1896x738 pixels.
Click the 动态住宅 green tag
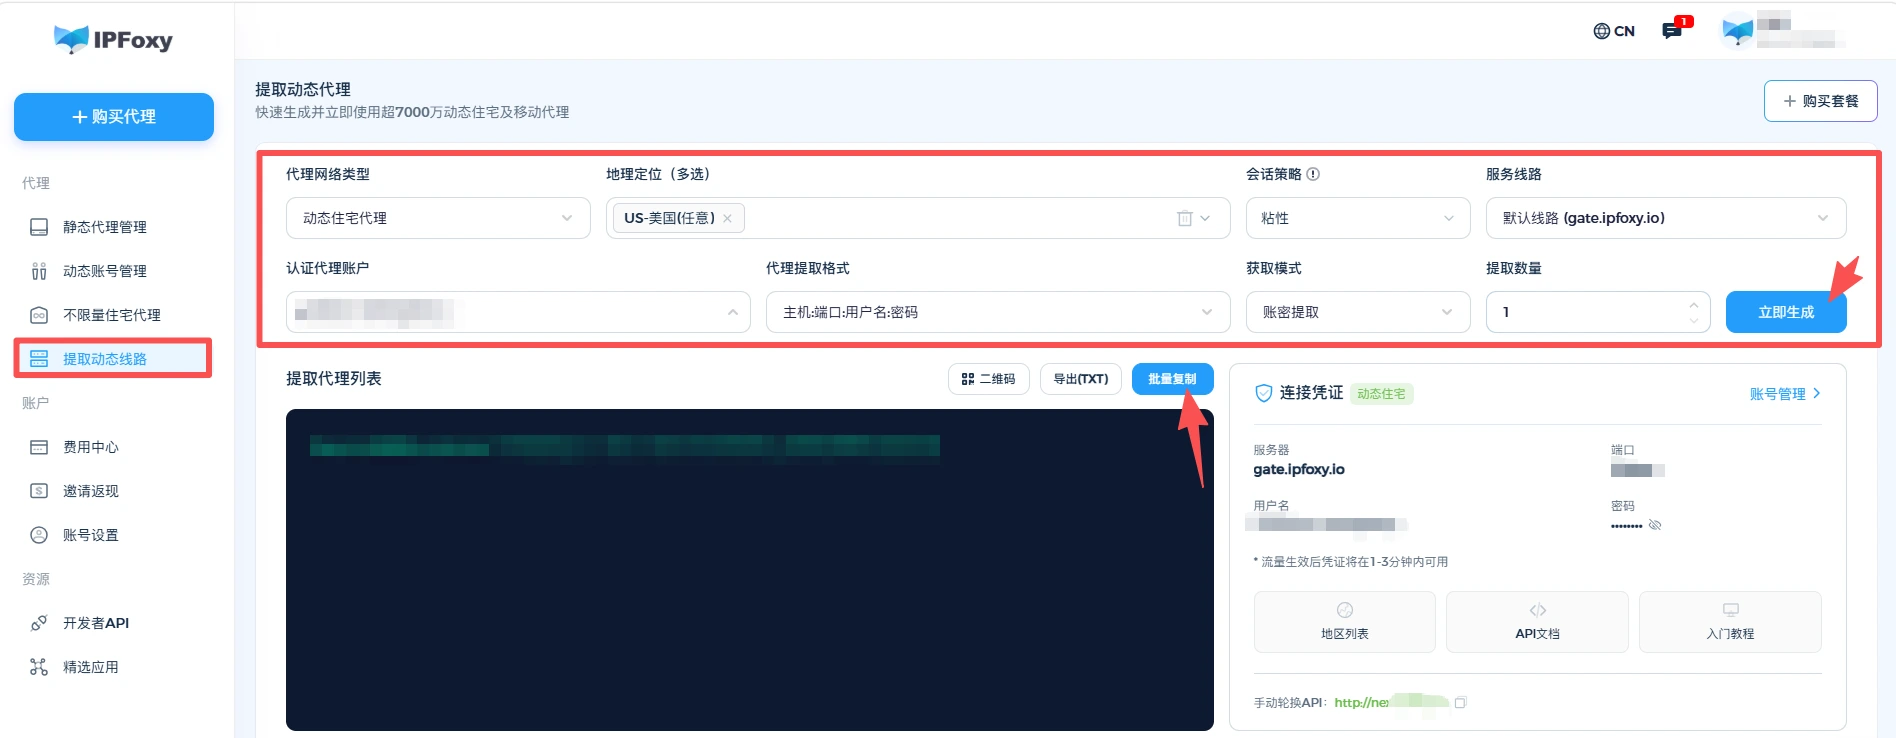pyautogui.click(x=1382, y=394)
